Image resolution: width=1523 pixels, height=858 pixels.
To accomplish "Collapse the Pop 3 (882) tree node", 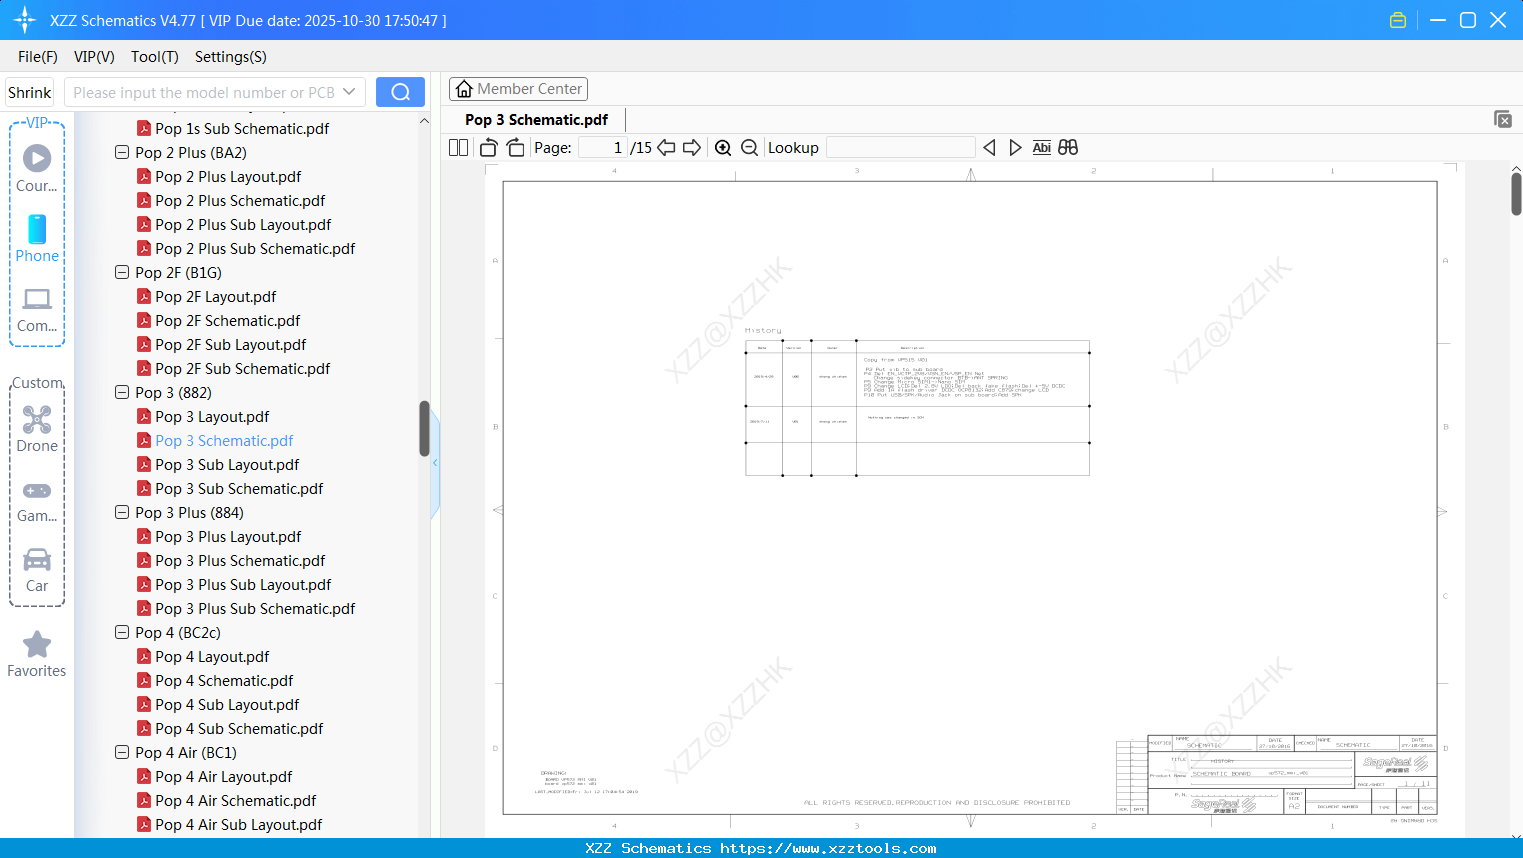I will tap(121, 392).
